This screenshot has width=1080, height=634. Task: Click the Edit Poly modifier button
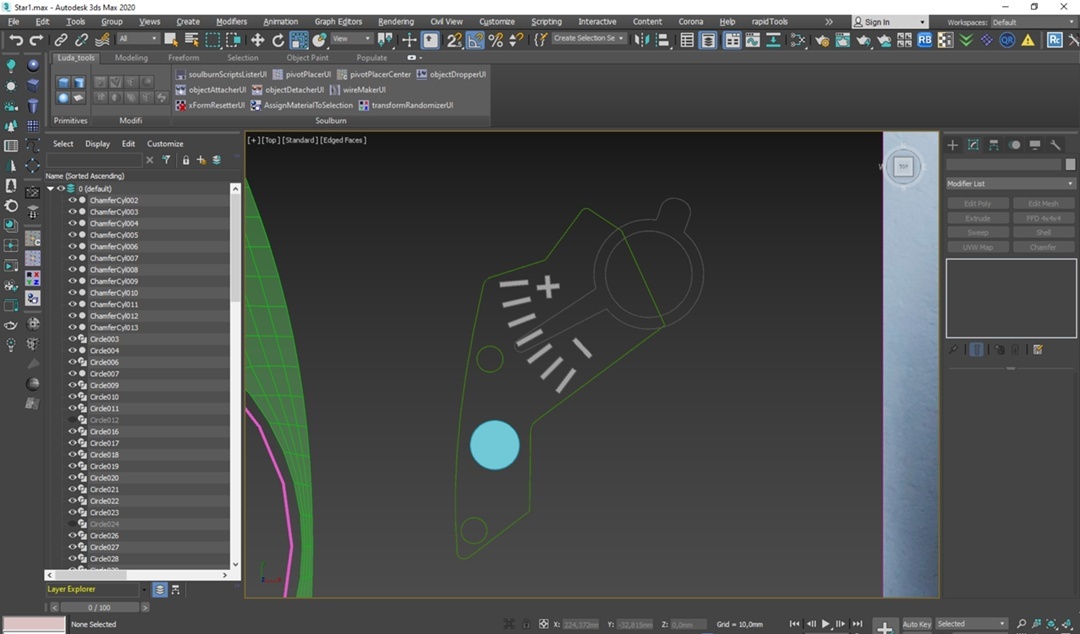point(978,204)
